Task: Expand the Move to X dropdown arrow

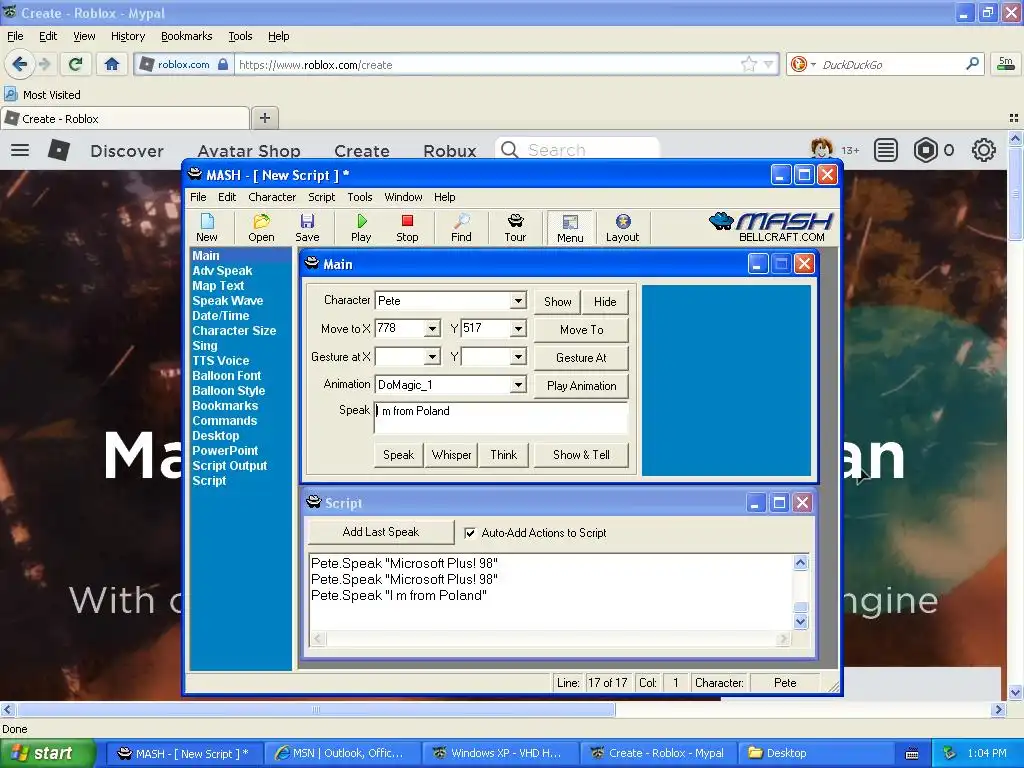Action: (432, 328)
